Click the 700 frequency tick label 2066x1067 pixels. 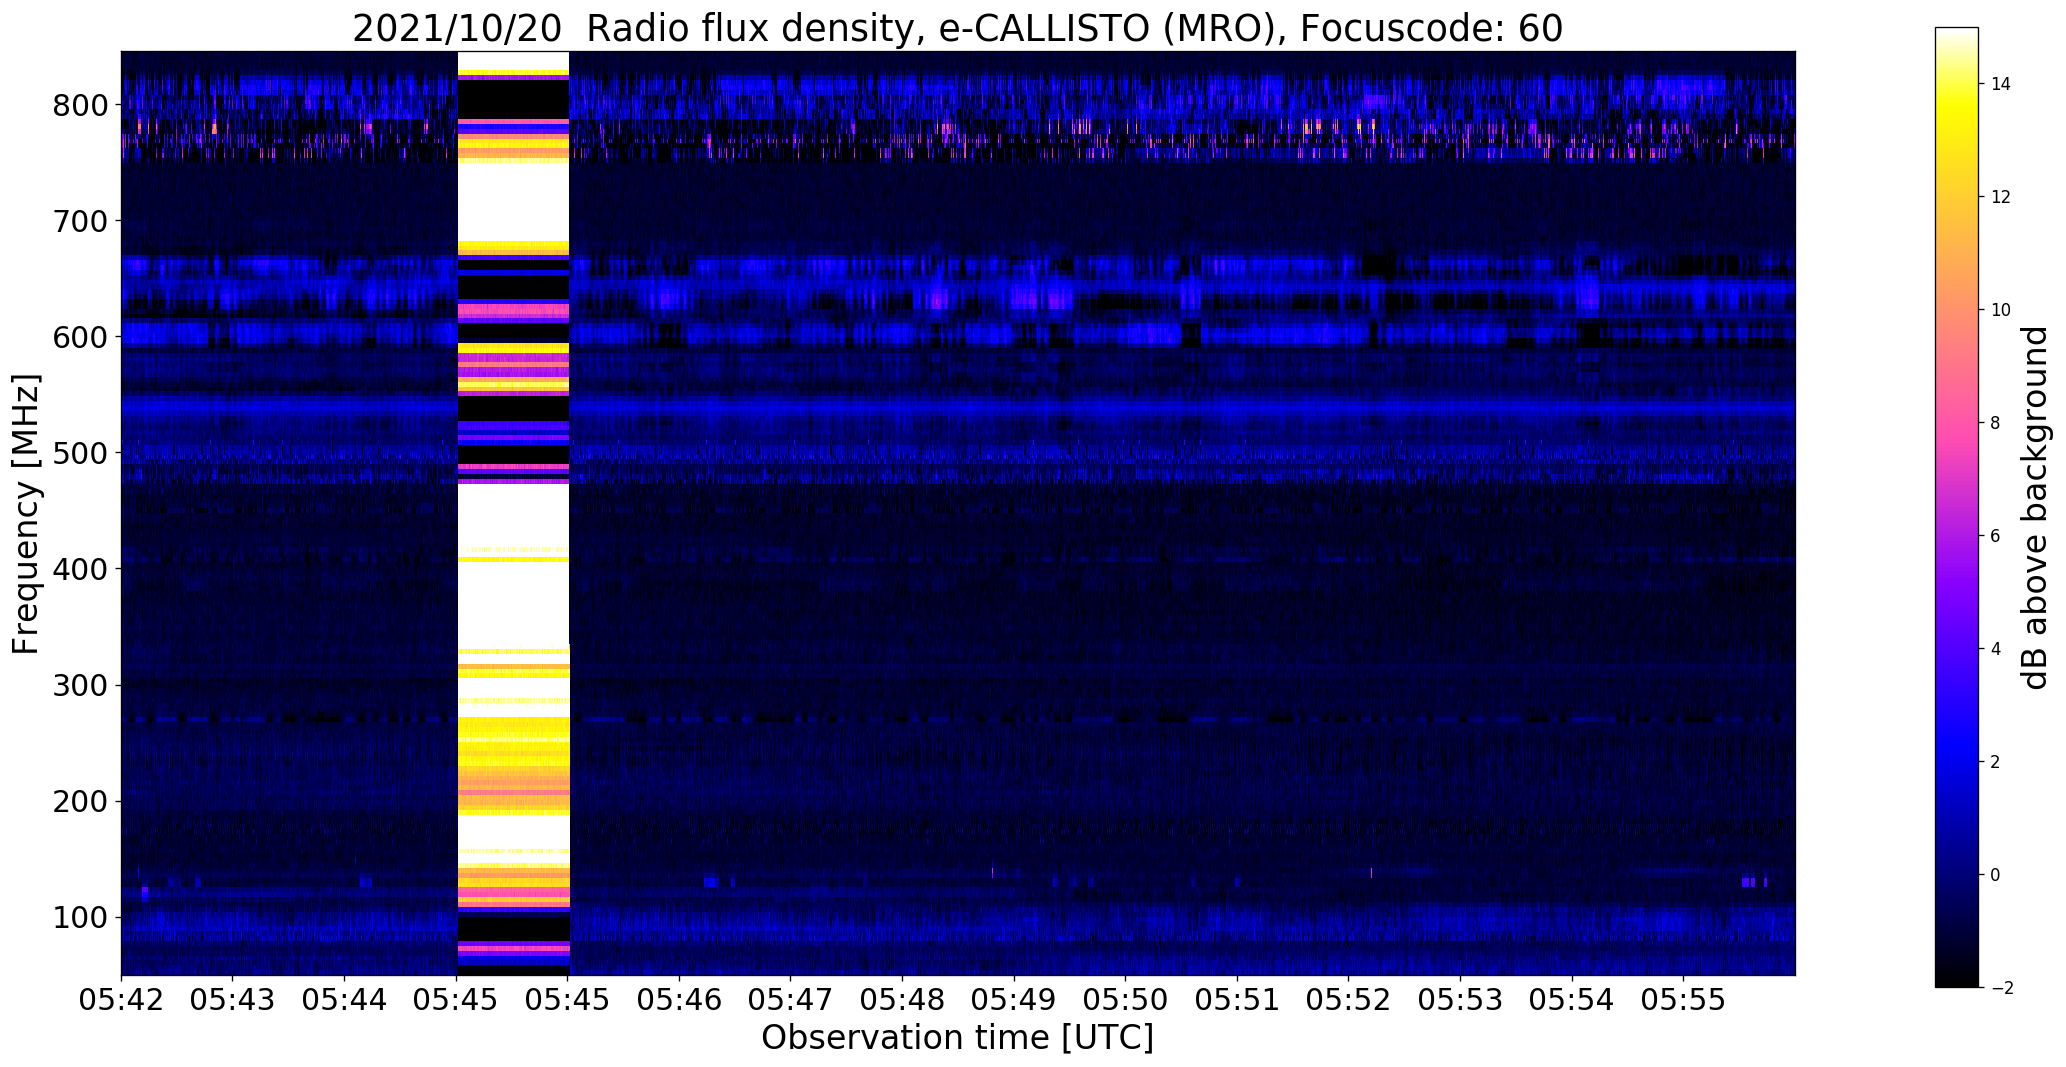pyautogui.click(x=81, y=221)
